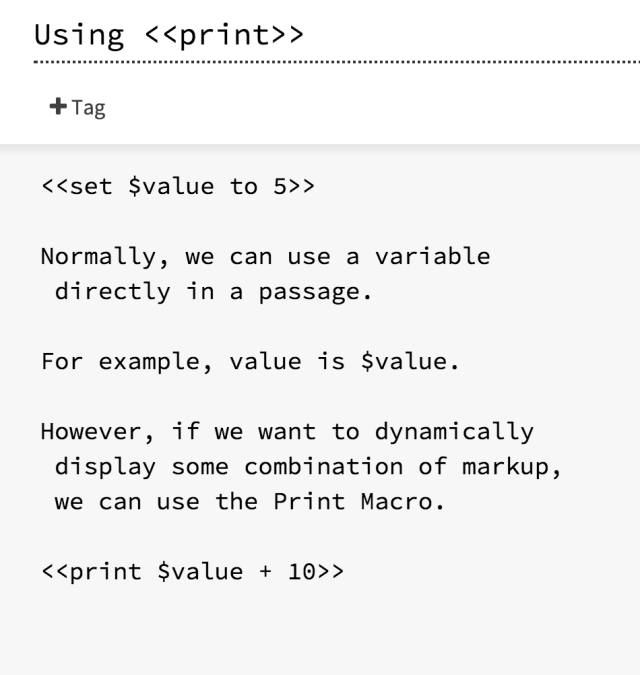Click the empty area below the print macro line
This screenshot has height=675, width=640.
pyautogui.click(x=320, y=630)
